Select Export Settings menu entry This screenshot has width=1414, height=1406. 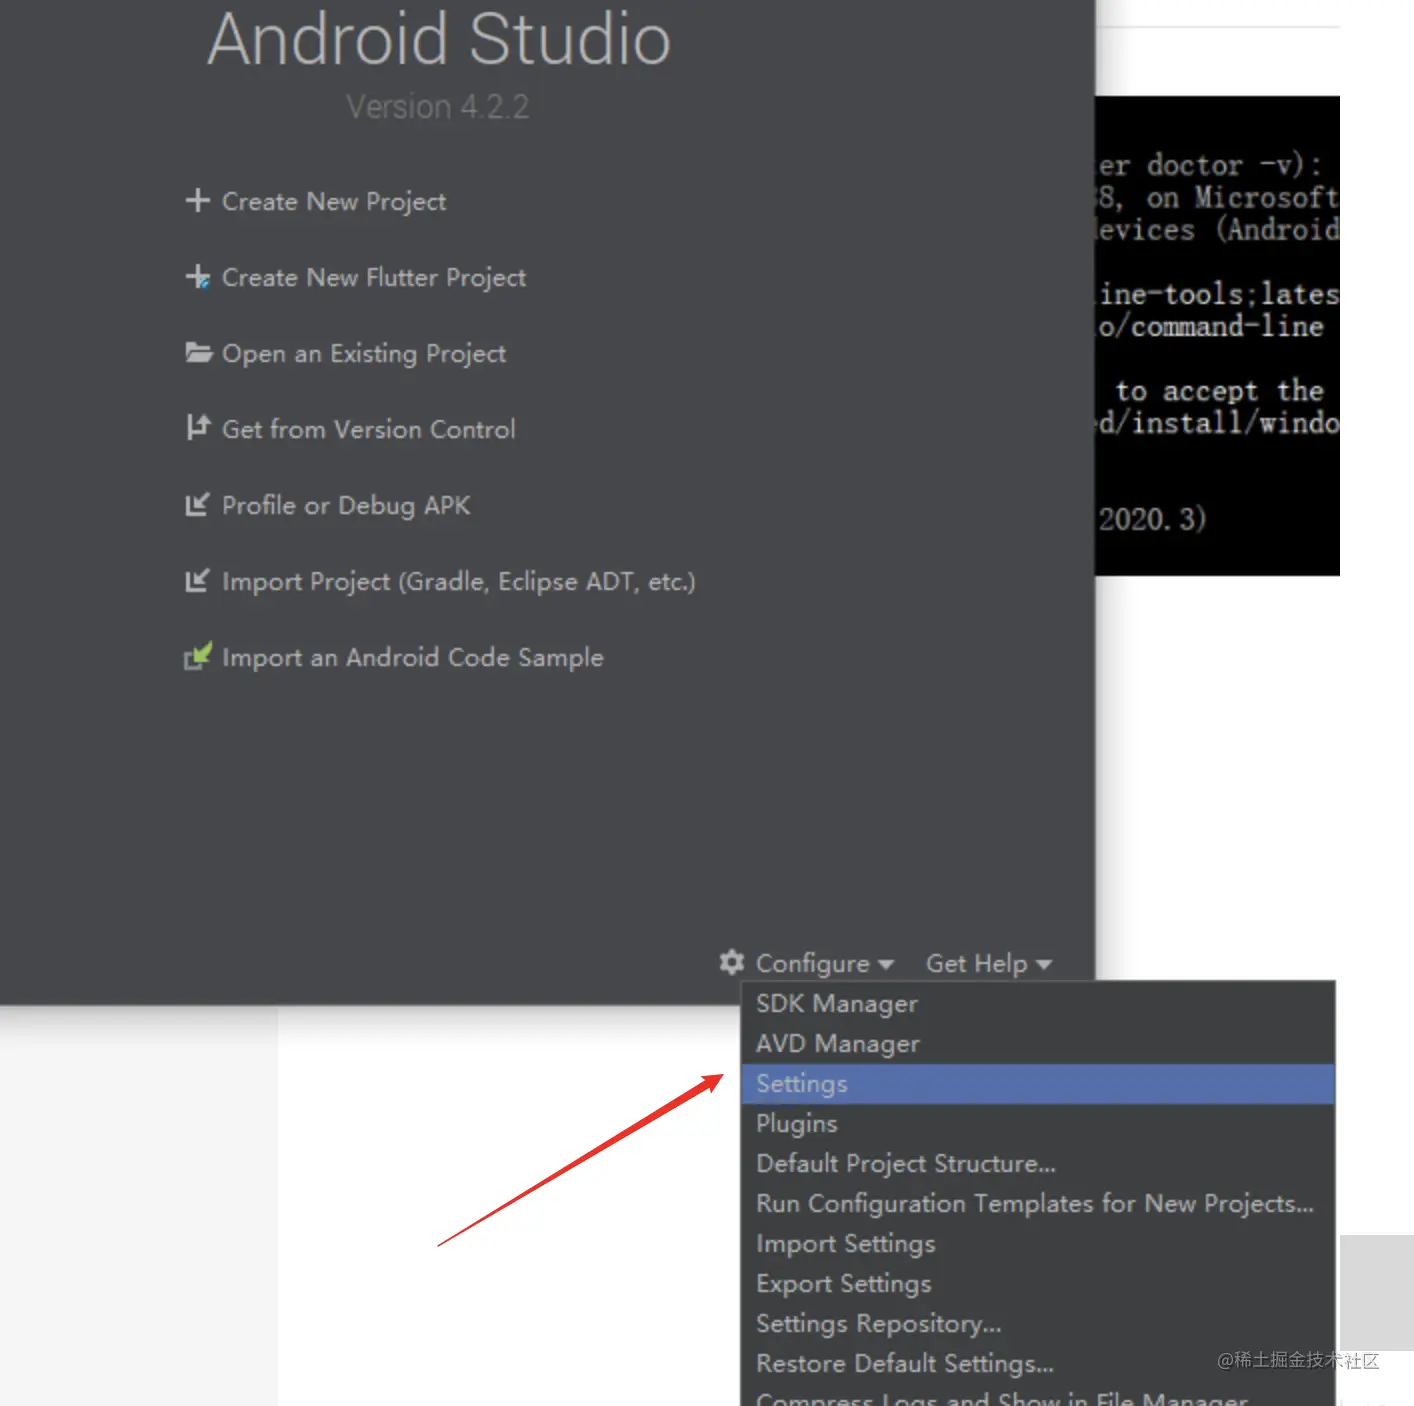tap(1038, 1283)
